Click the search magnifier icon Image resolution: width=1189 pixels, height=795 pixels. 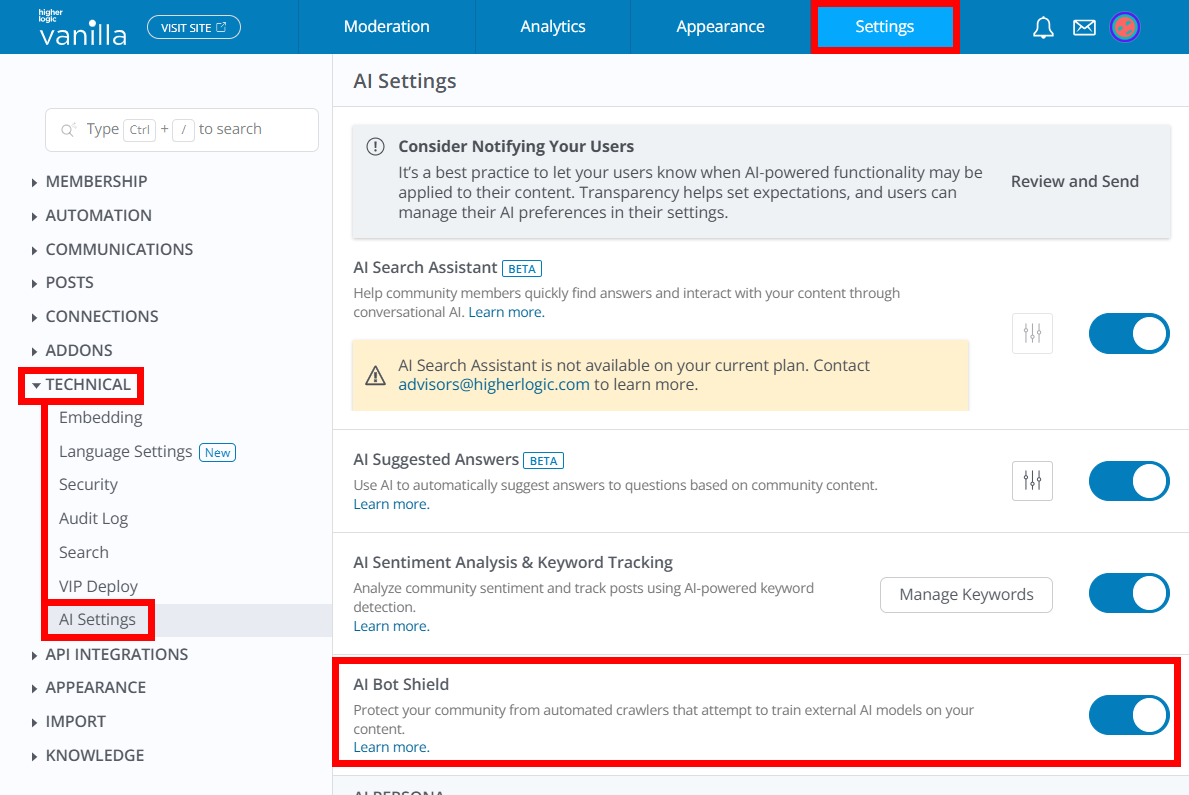click(x=68, y=130)
